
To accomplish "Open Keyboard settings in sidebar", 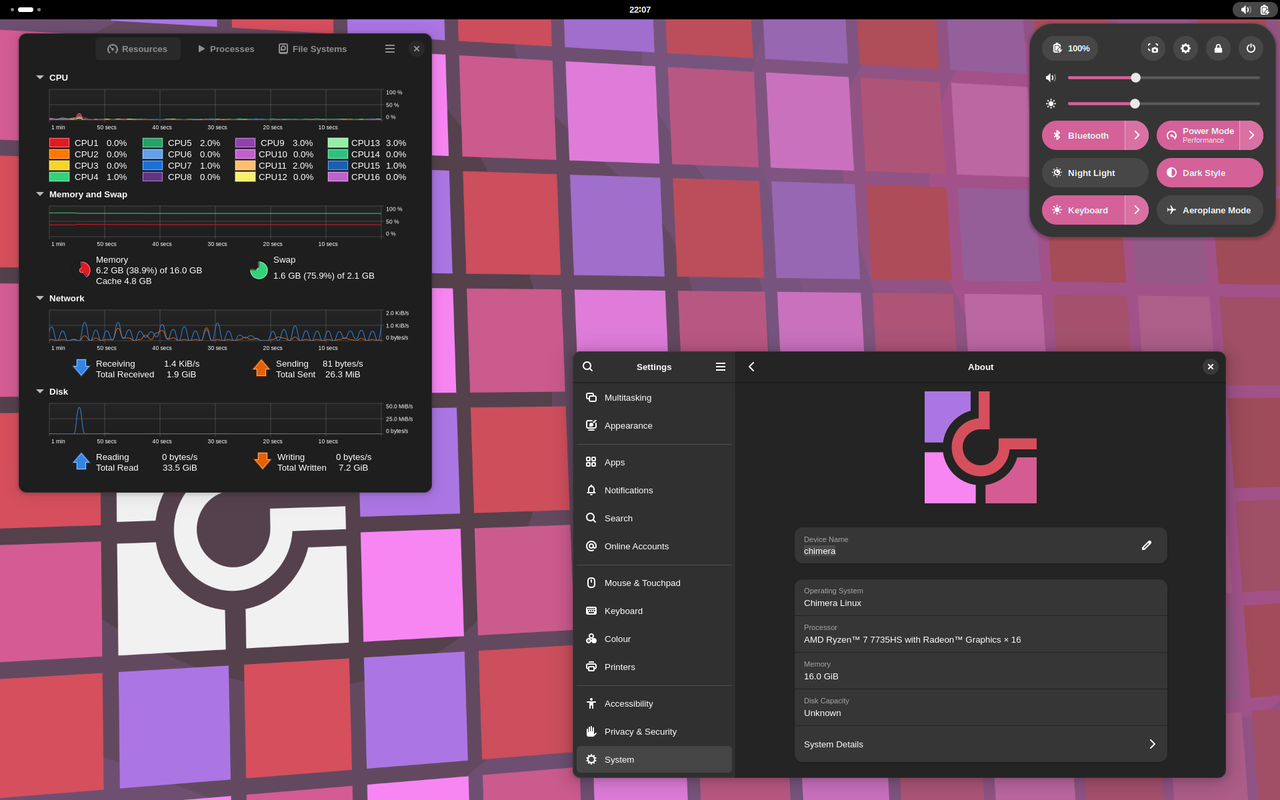I will (x=654, y=611).
